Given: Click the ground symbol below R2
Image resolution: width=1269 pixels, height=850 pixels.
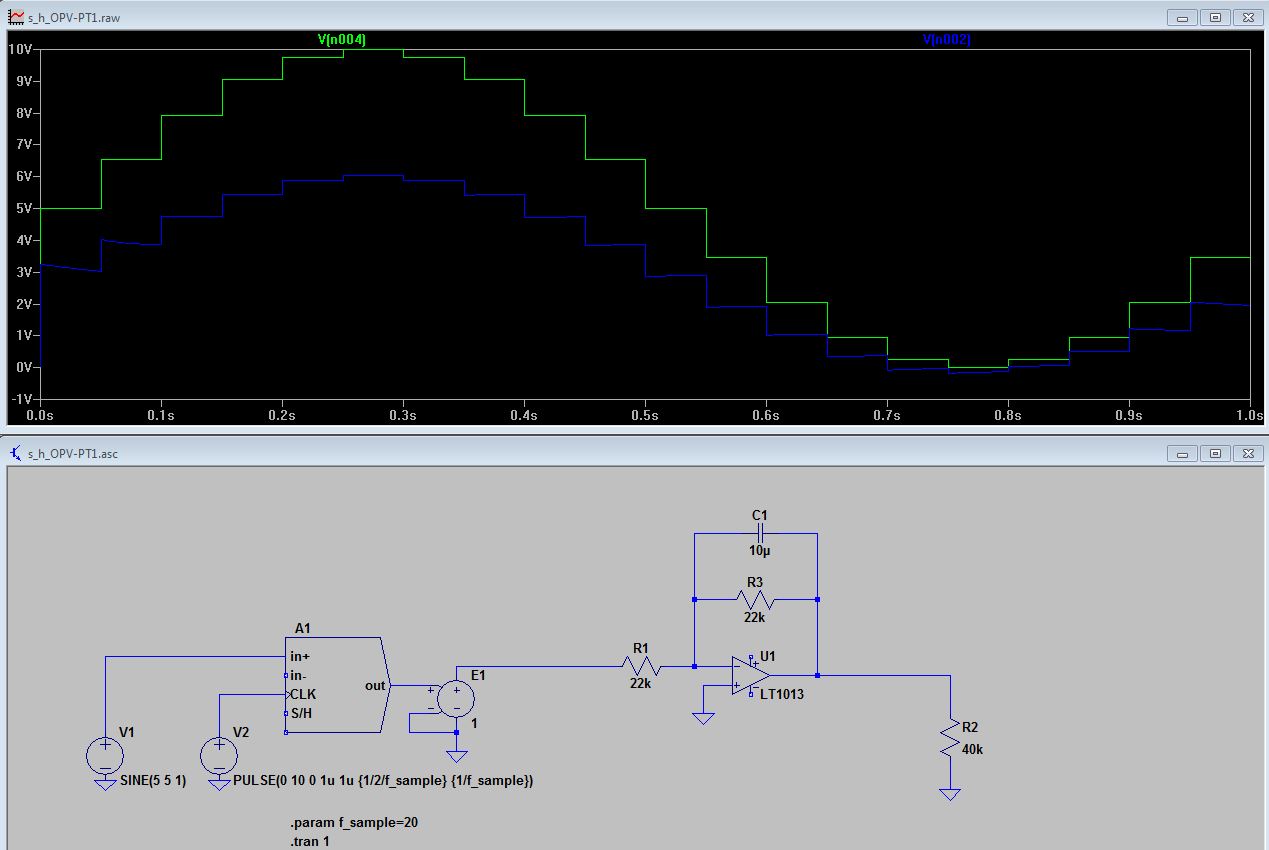Looking at the screenshot, I should click(x=950, y=795).
